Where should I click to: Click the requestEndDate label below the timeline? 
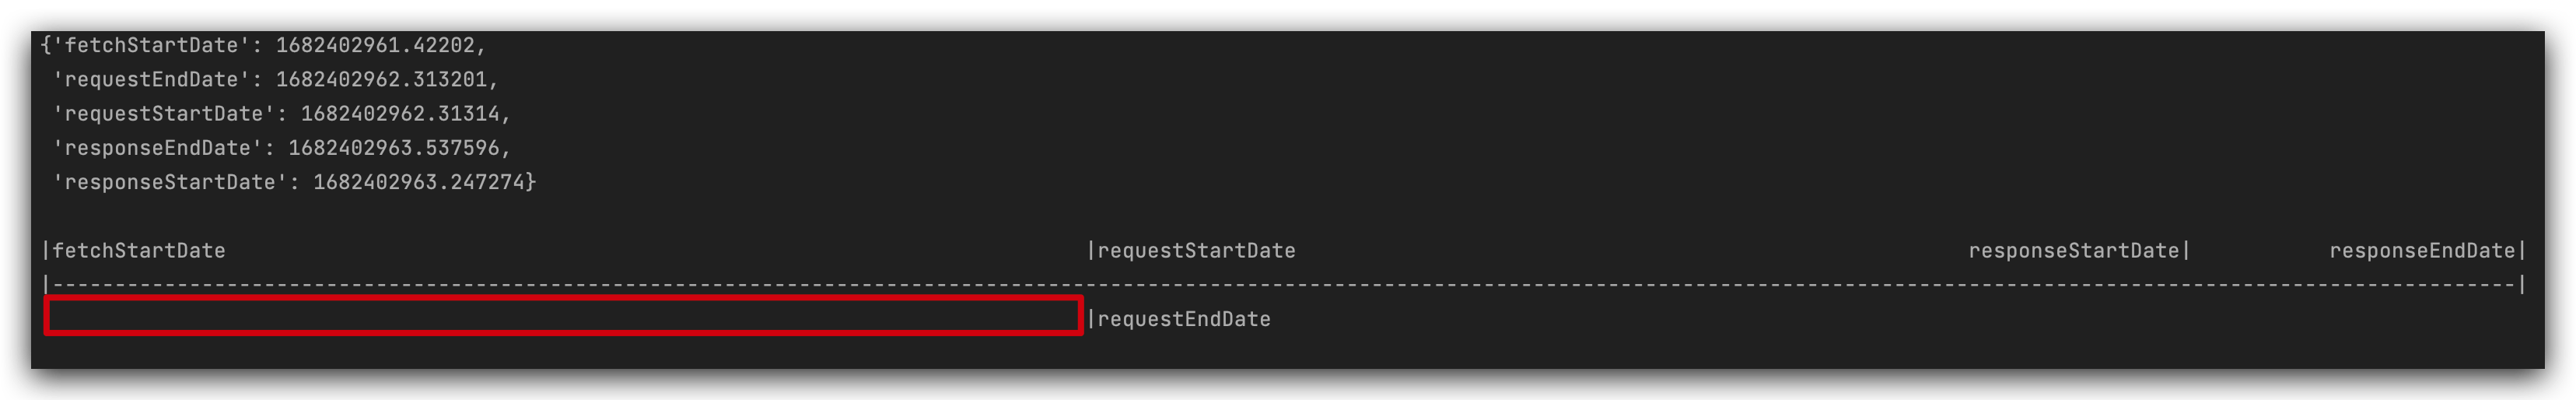point(1184,319)
